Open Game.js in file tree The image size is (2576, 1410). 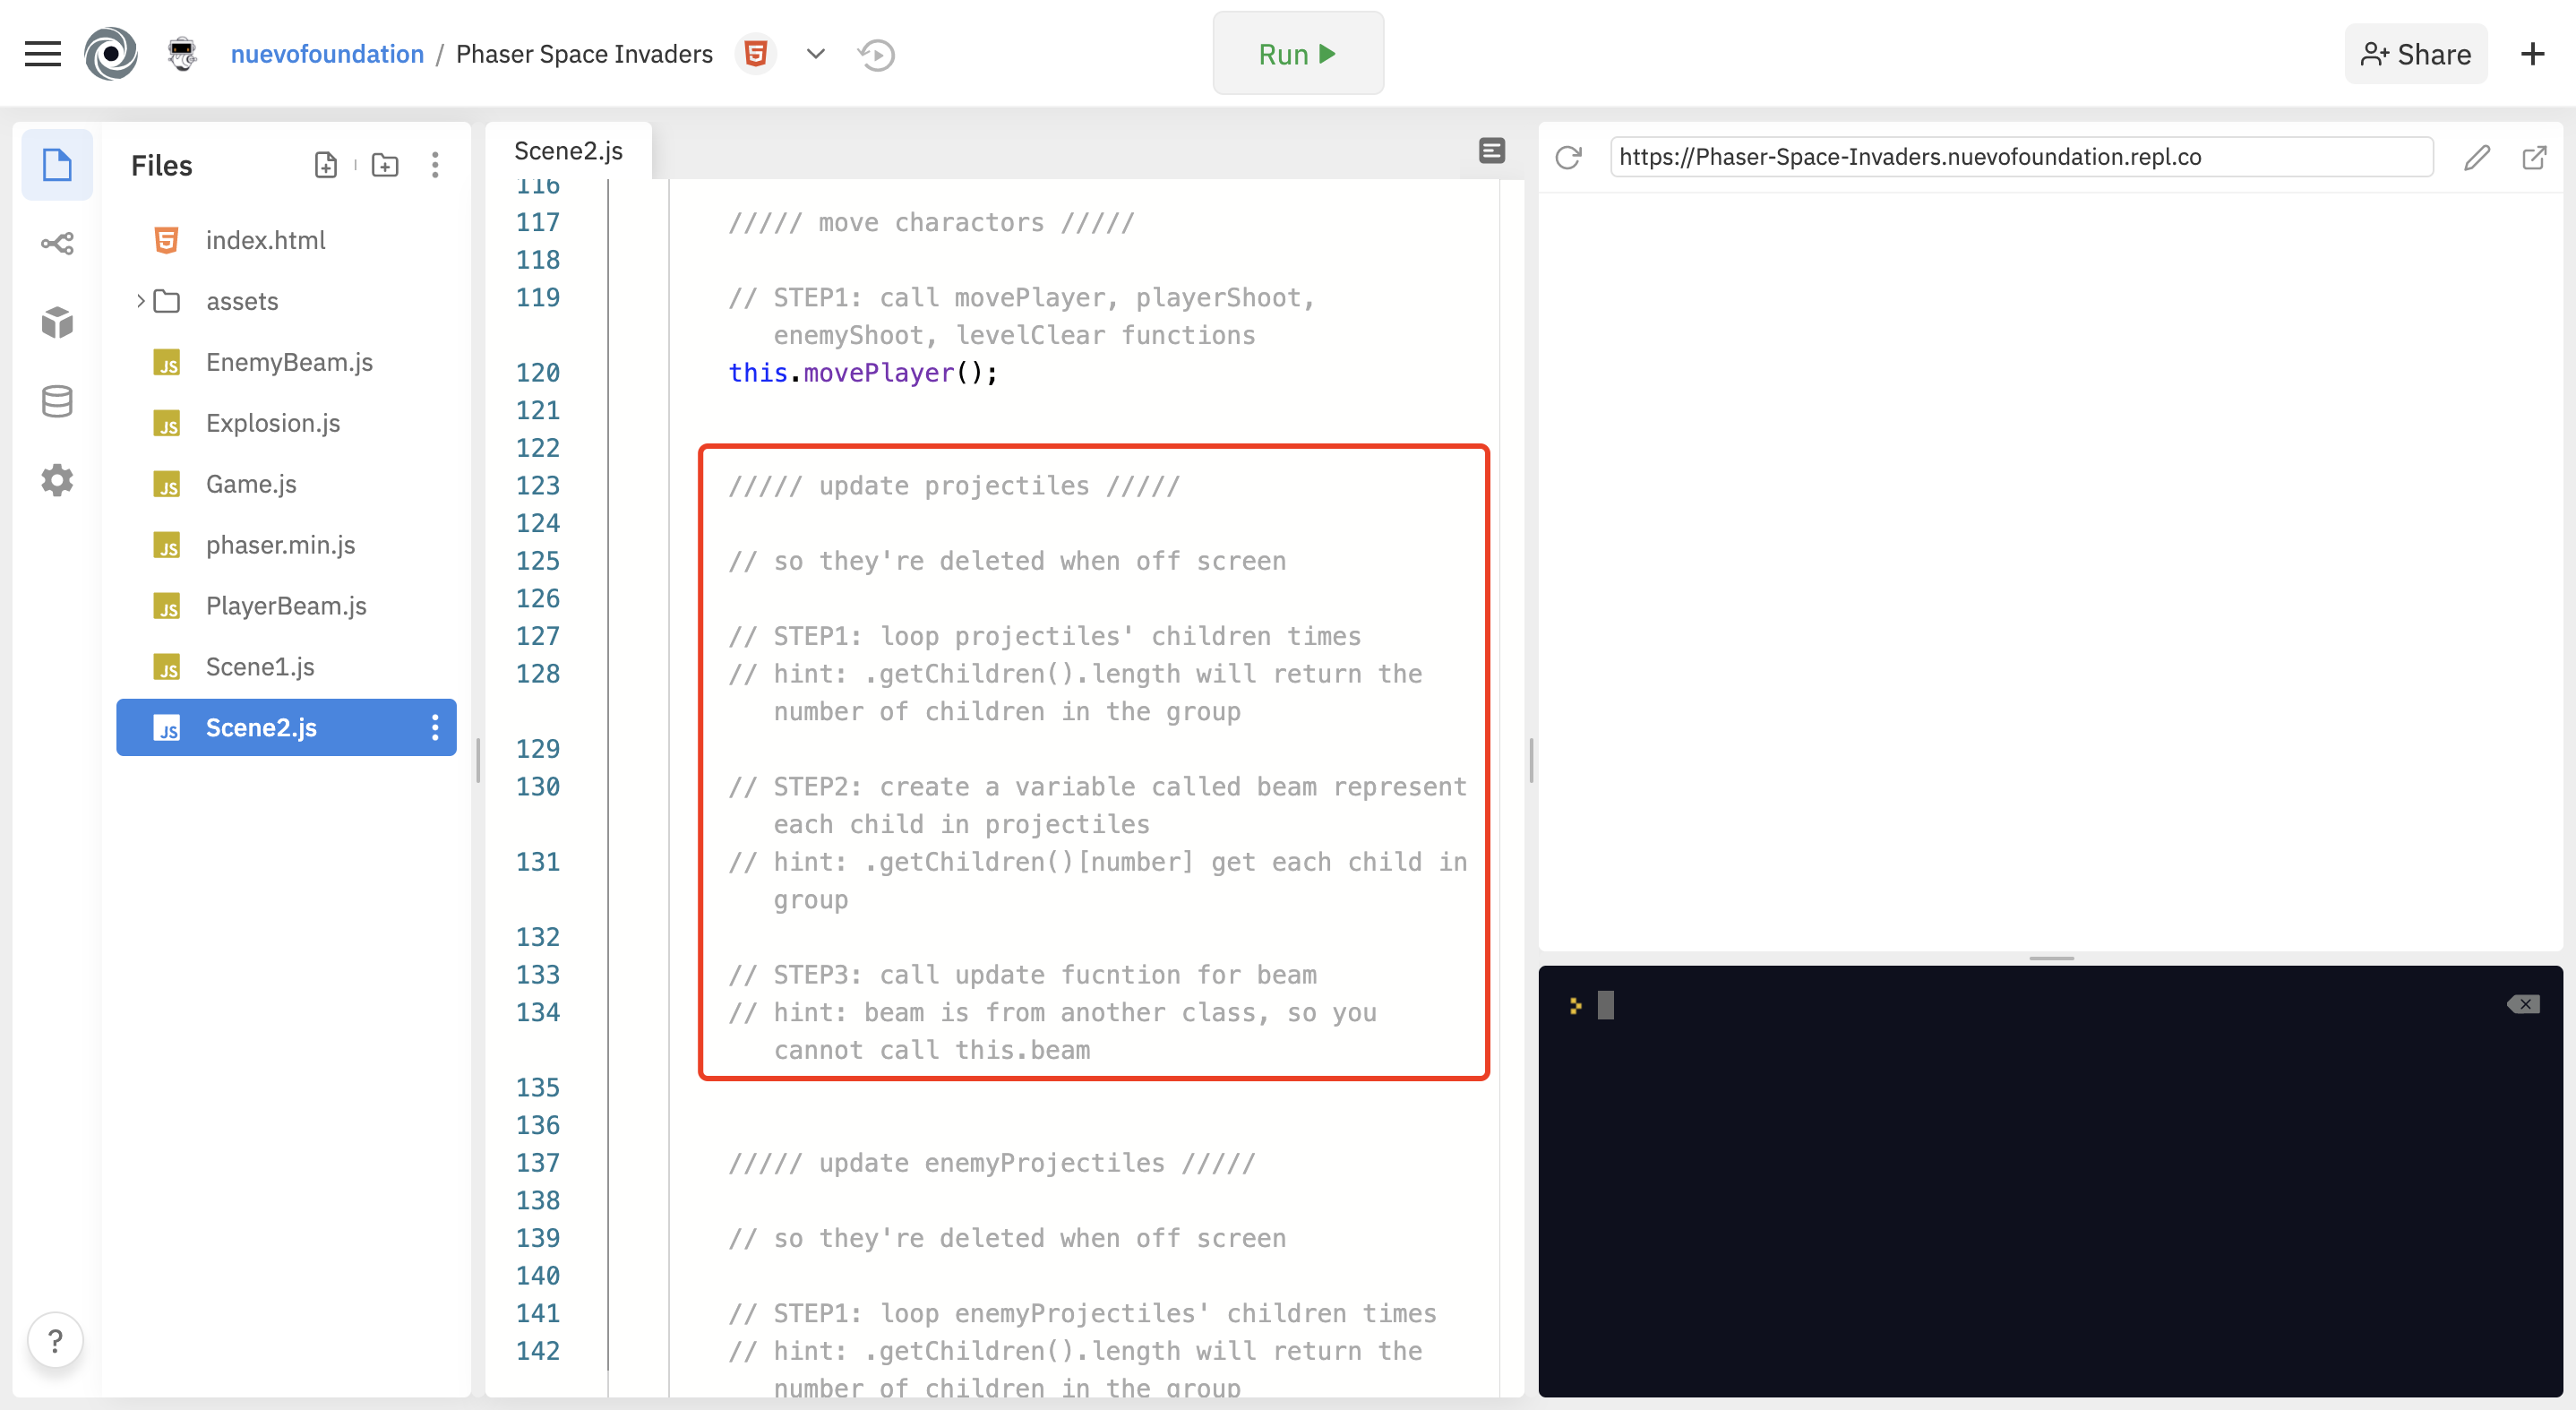(x=251, y=484)
